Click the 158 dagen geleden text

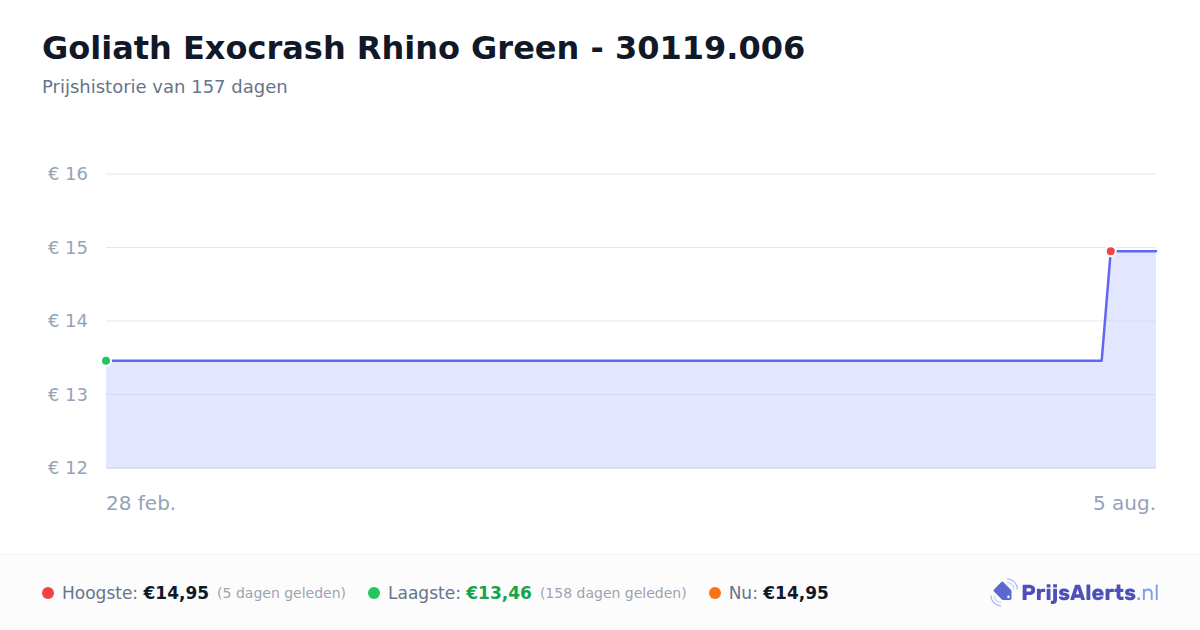point(613,593)
